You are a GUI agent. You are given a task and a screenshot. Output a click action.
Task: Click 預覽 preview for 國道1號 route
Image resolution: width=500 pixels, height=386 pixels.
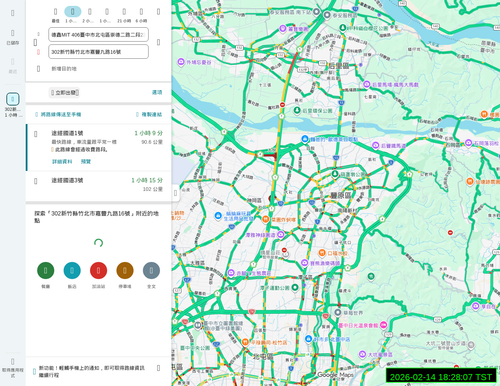86,161
